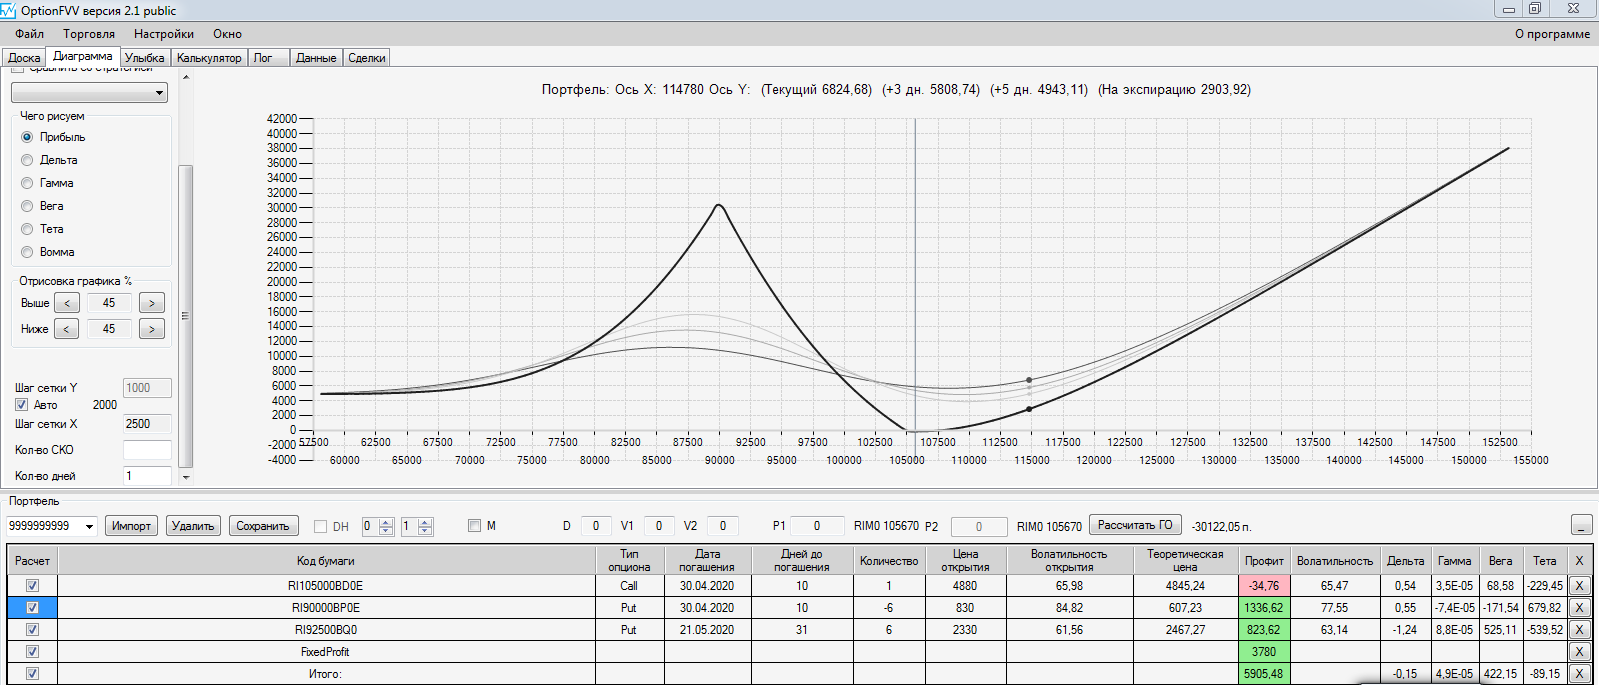Open the strategy comparison dropdown
The width and height of the screenshot is (1599, 685).
[89, 93]
